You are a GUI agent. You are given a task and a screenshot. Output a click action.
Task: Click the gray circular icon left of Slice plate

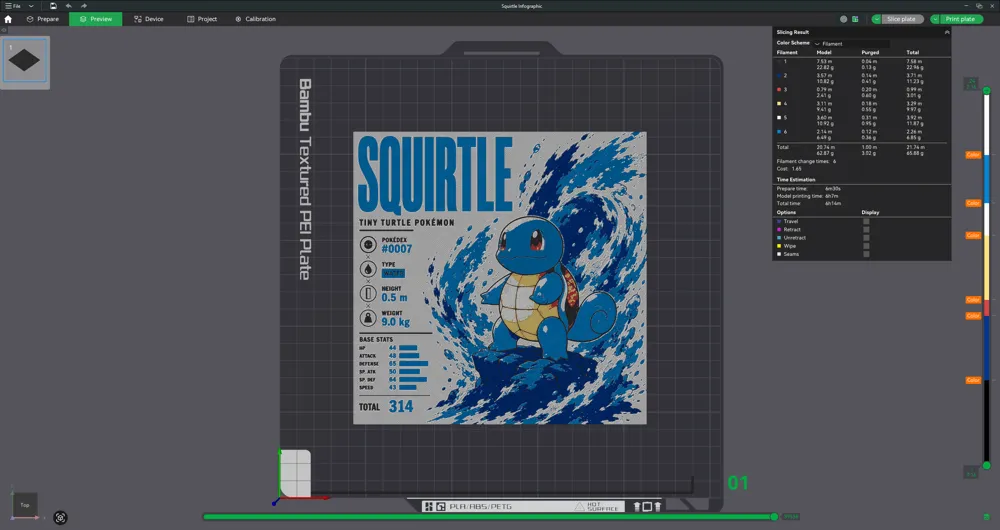click(844, 19)
